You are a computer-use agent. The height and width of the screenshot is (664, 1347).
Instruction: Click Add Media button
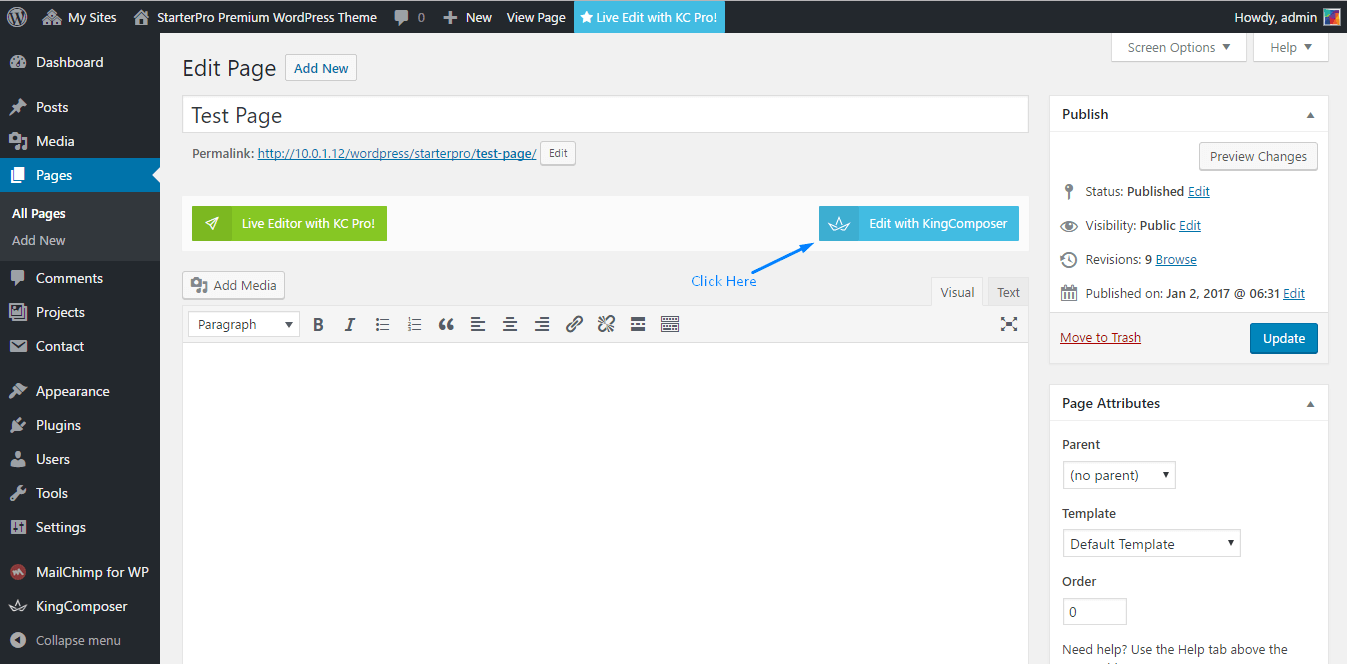pos(234,285)
